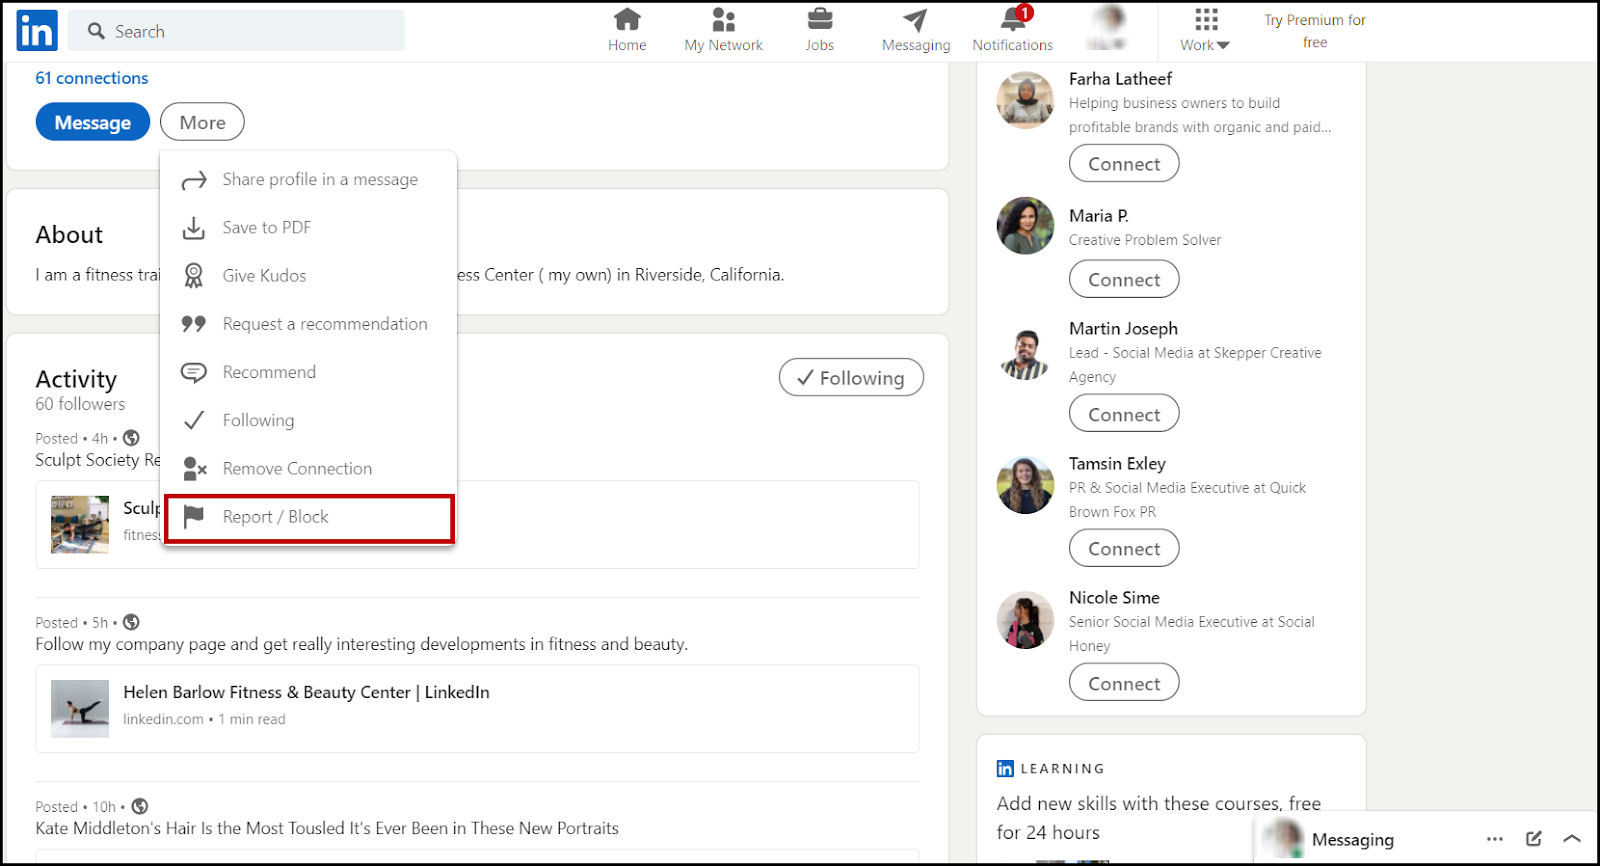Click the messaging overlay options ellipsis

click(x=1495, y=839)
